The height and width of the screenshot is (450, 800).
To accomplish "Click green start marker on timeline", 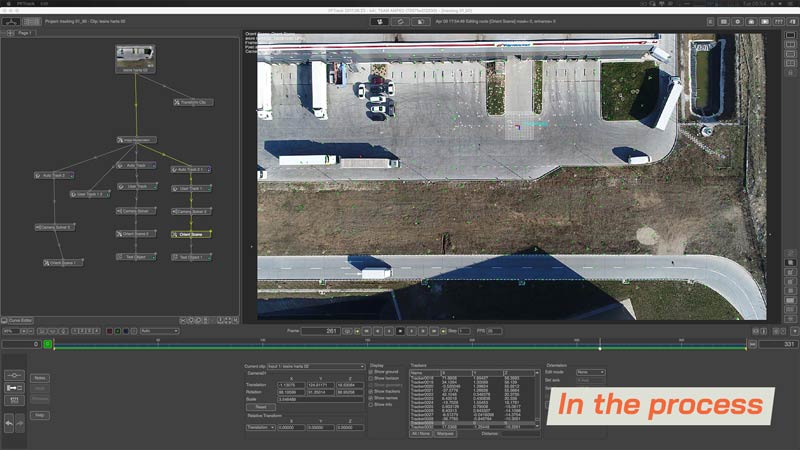I will [47, 344].
